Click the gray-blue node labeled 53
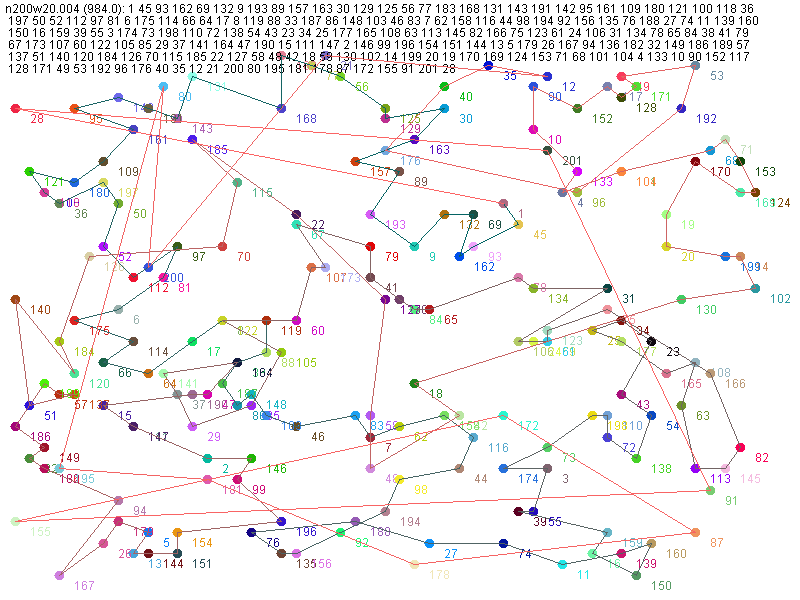 point(695,66)
